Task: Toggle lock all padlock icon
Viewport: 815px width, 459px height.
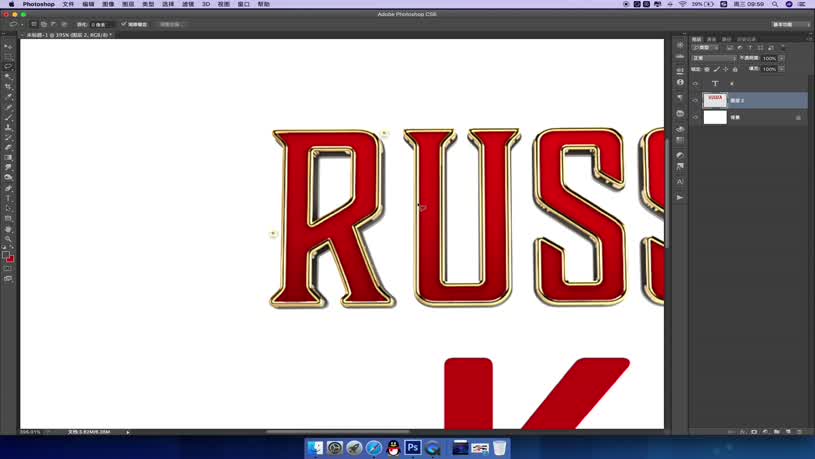Action: tap(735, 69)
